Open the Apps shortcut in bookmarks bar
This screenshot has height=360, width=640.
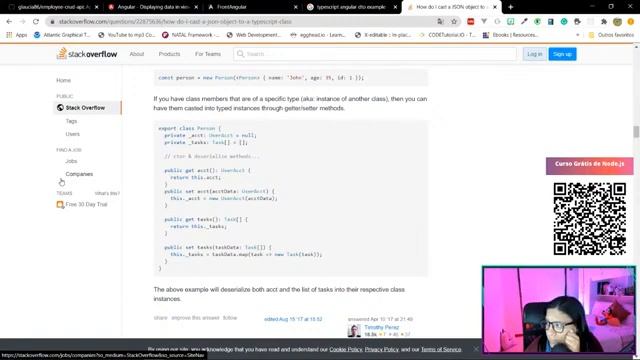point(17,35)
